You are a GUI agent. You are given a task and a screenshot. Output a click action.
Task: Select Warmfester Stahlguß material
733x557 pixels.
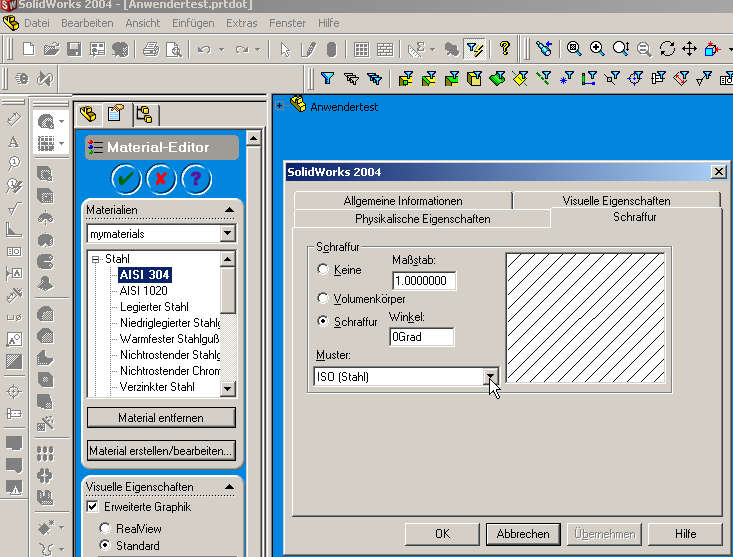[x=169, y=338]
